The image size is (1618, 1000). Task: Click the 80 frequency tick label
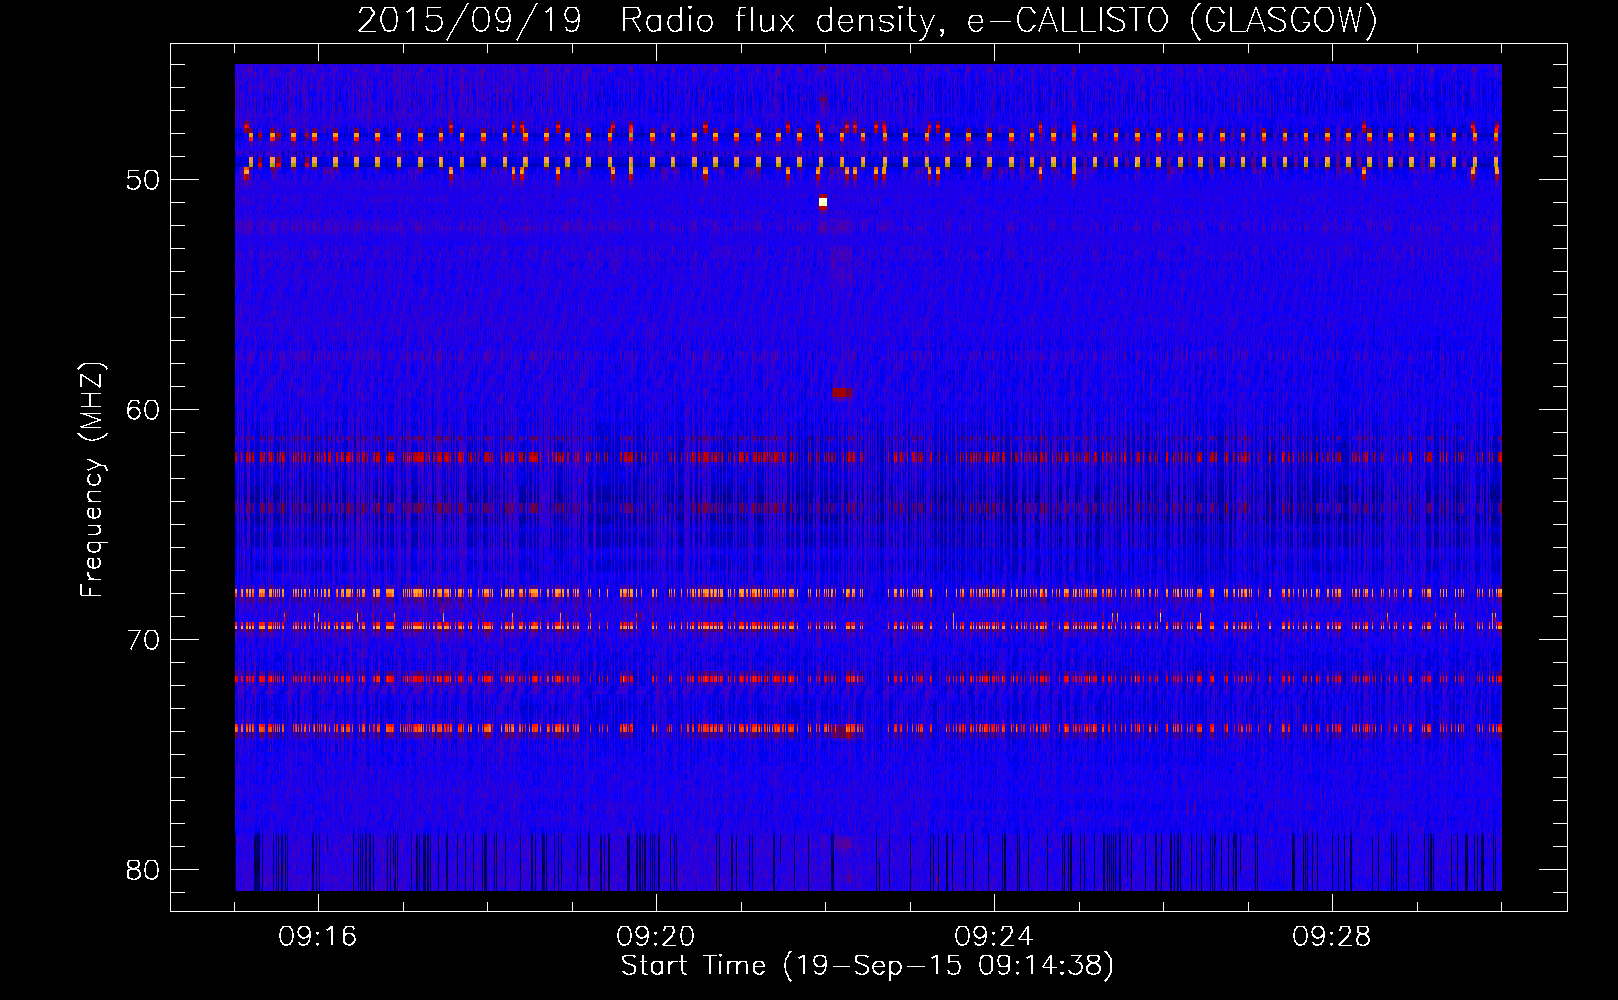pyautogui.click(x=143, y=869)
